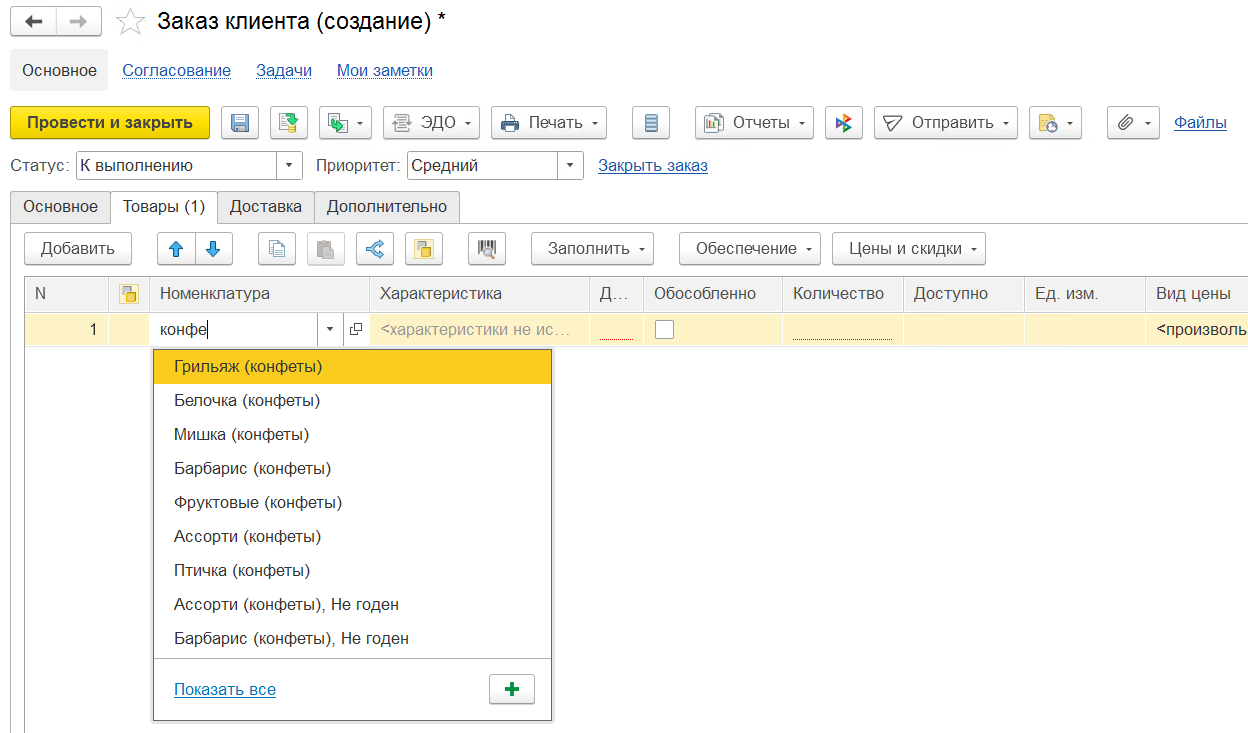Click the Номенклатура column header
The width and height of the screenshot is (1248, 733).
tap(259, 294)
